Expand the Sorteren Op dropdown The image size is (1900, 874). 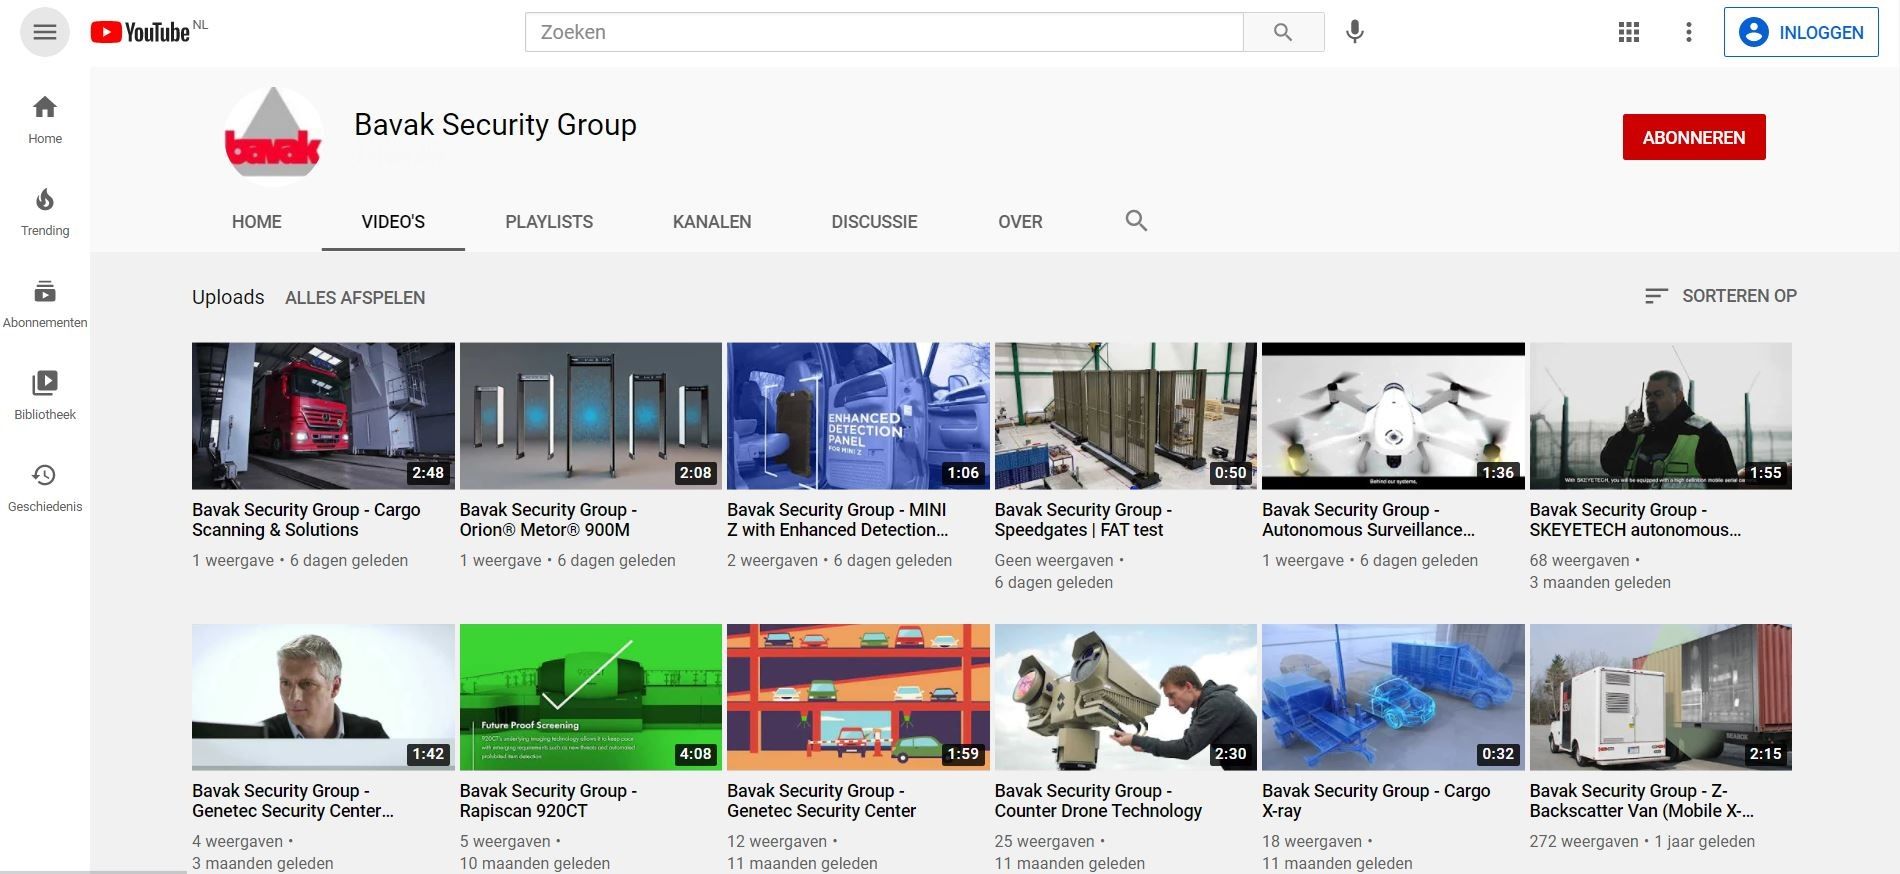(1721, 296)
